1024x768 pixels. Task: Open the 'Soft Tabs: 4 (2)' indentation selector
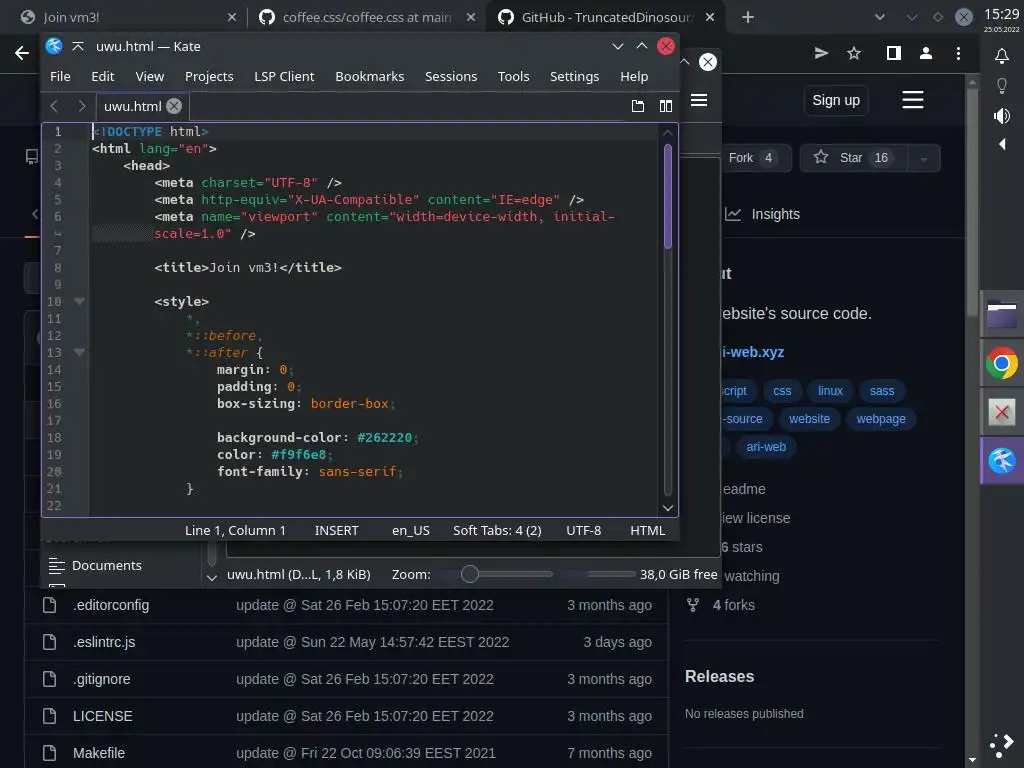click(497, 530)
